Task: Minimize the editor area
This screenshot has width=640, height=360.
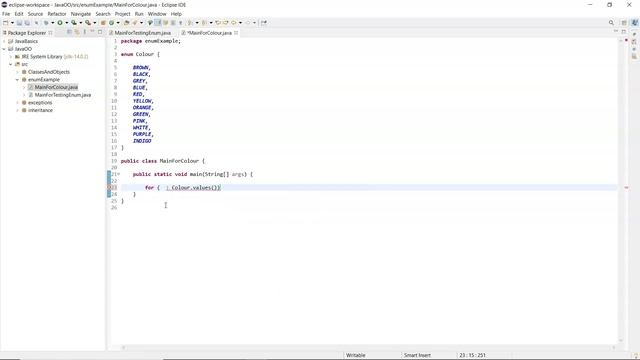Action: coord(616,31)
